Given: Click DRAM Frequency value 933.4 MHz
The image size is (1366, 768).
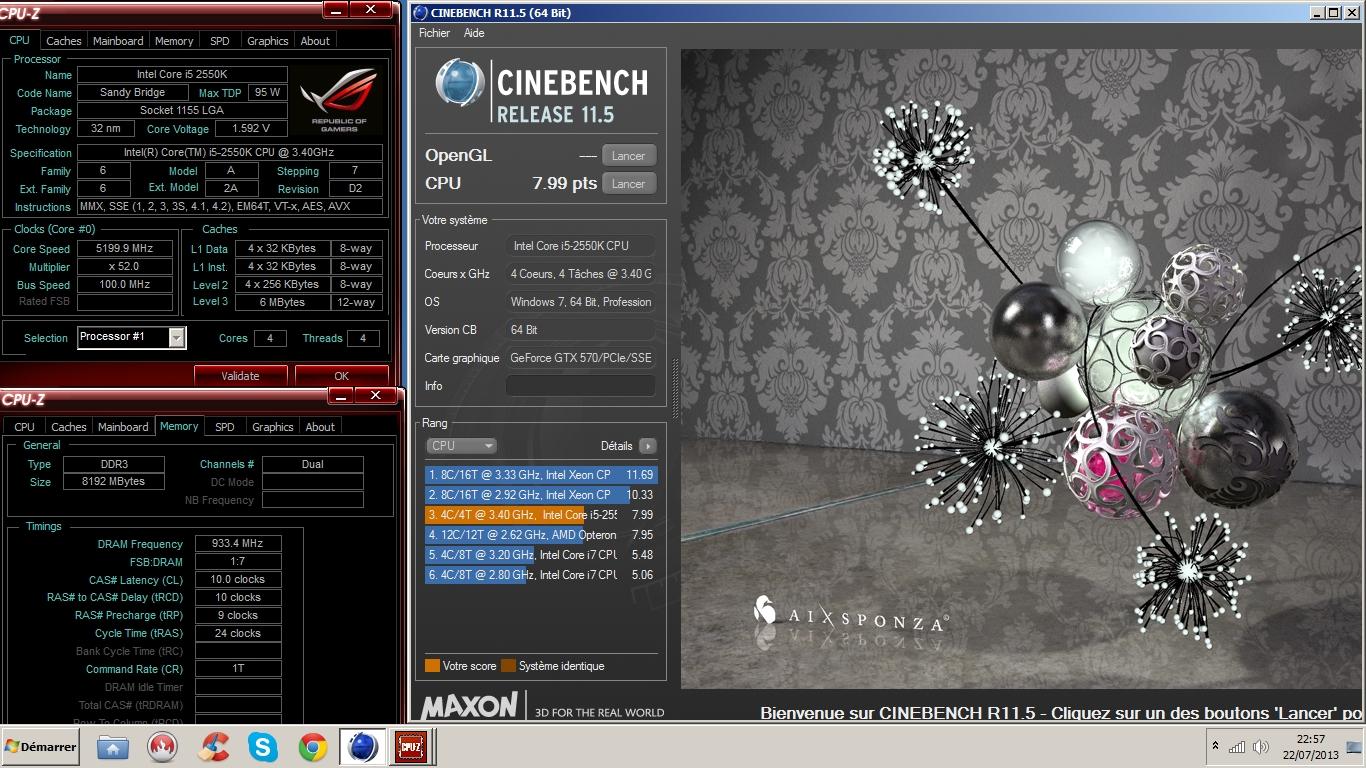Looking at the screenshot, I should click(238, 544).
